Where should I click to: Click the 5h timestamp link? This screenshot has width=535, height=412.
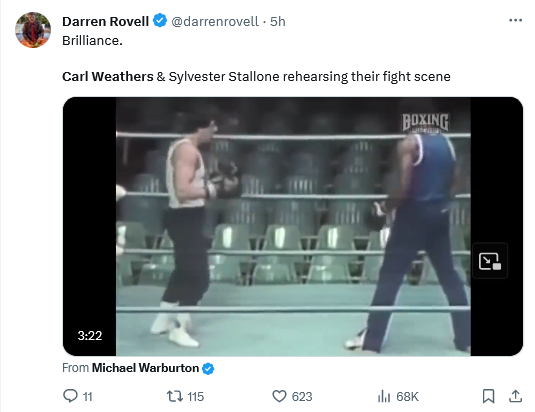click(278, 21)
